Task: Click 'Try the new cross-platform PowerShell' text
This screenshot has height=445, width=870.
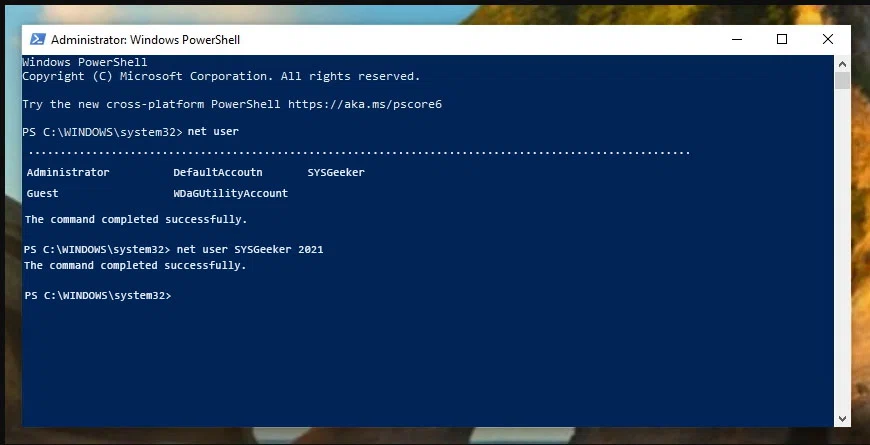Action: coord(151,104)
